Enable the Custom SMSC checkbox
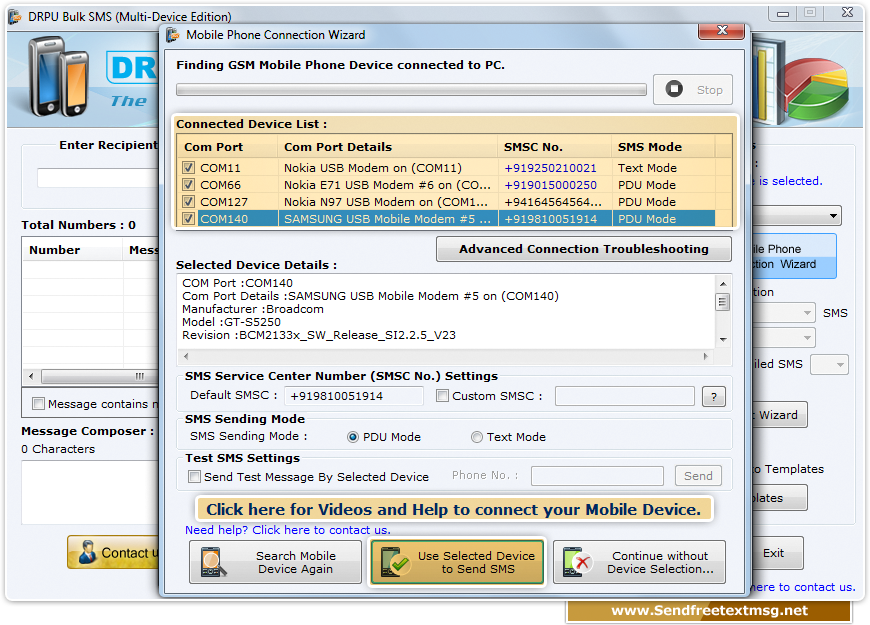Image resolution: width=870 pixels, height=625 pixels. [442, 396]
